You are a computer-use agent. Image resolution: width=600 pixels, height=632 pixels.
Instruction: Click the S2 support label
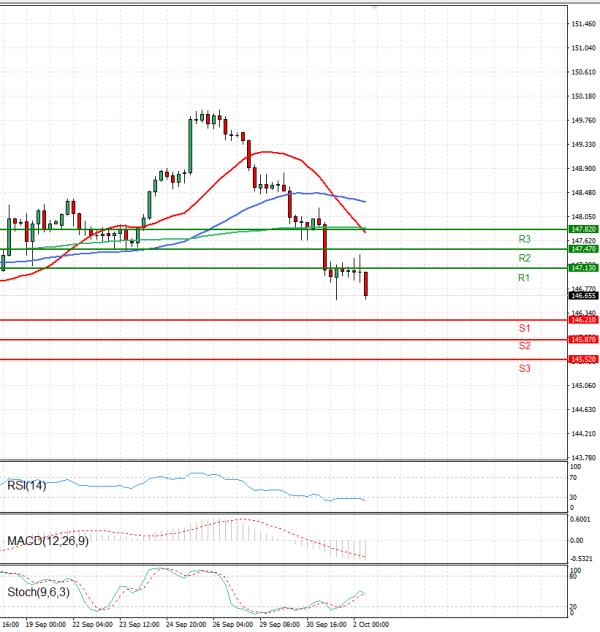coord(523,346)
